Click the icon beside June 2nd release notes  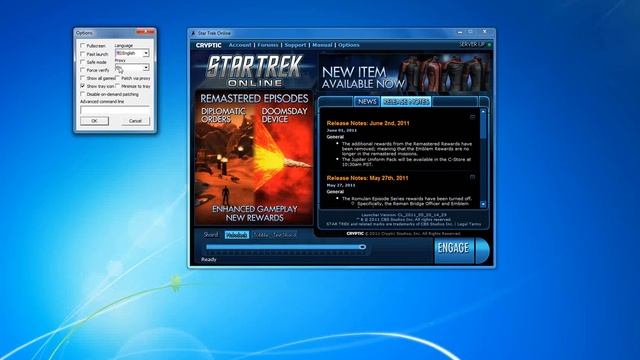pos(473,117)
